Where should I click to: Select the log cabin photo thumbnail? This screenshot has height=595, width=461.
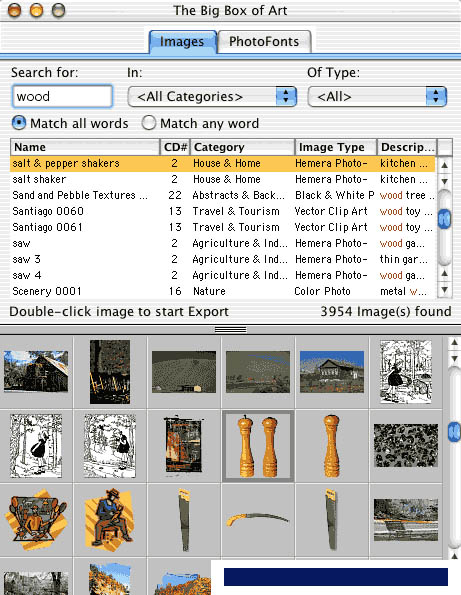36,371
